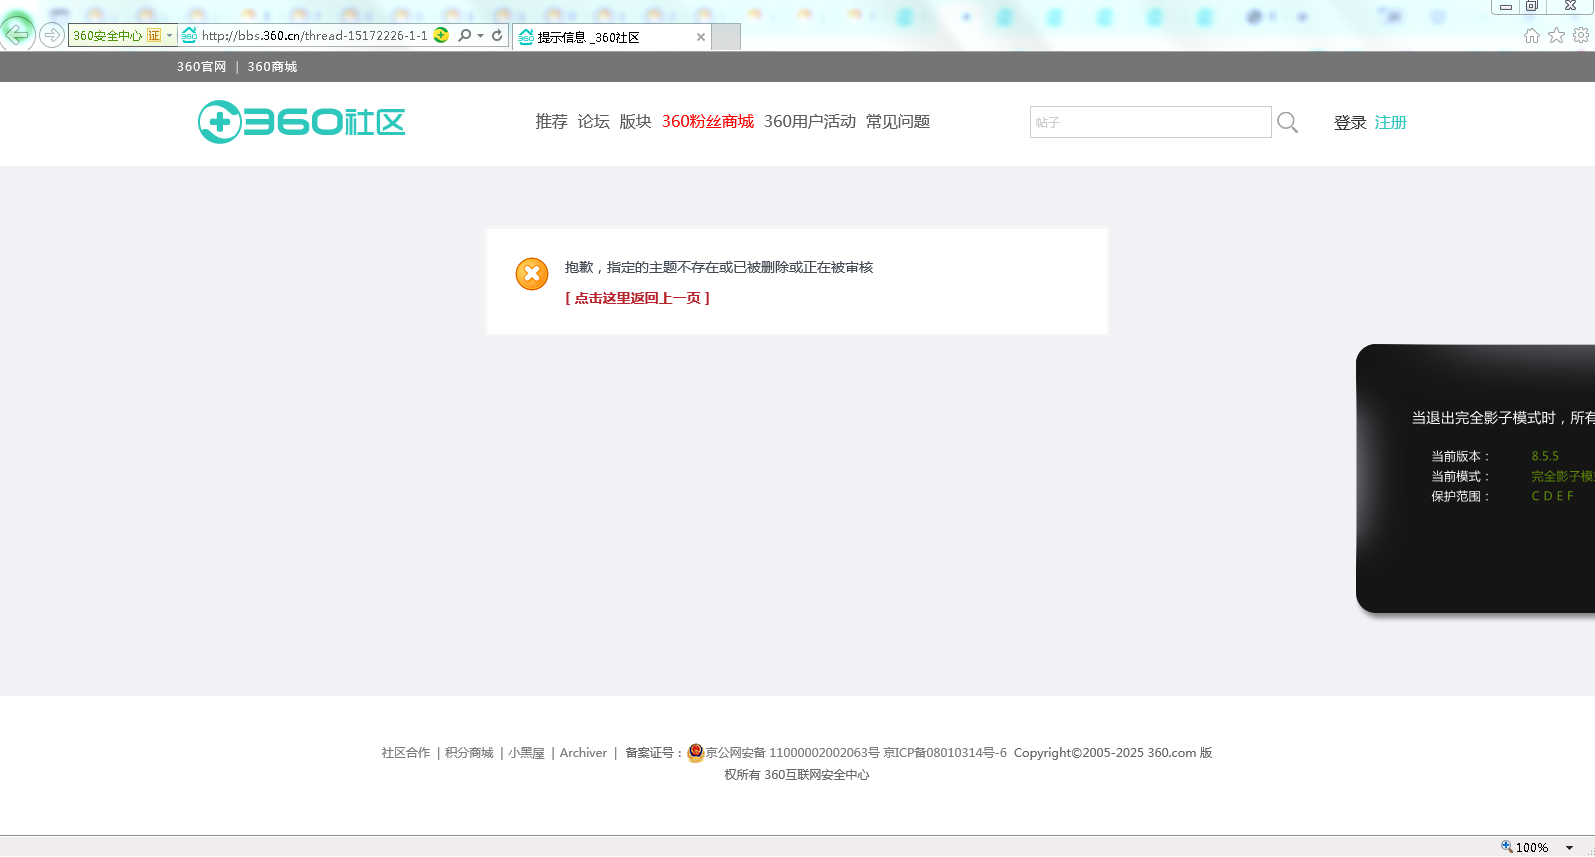Open the Favorites star icon
The image size is (1595, 857).
point(1556,35)
